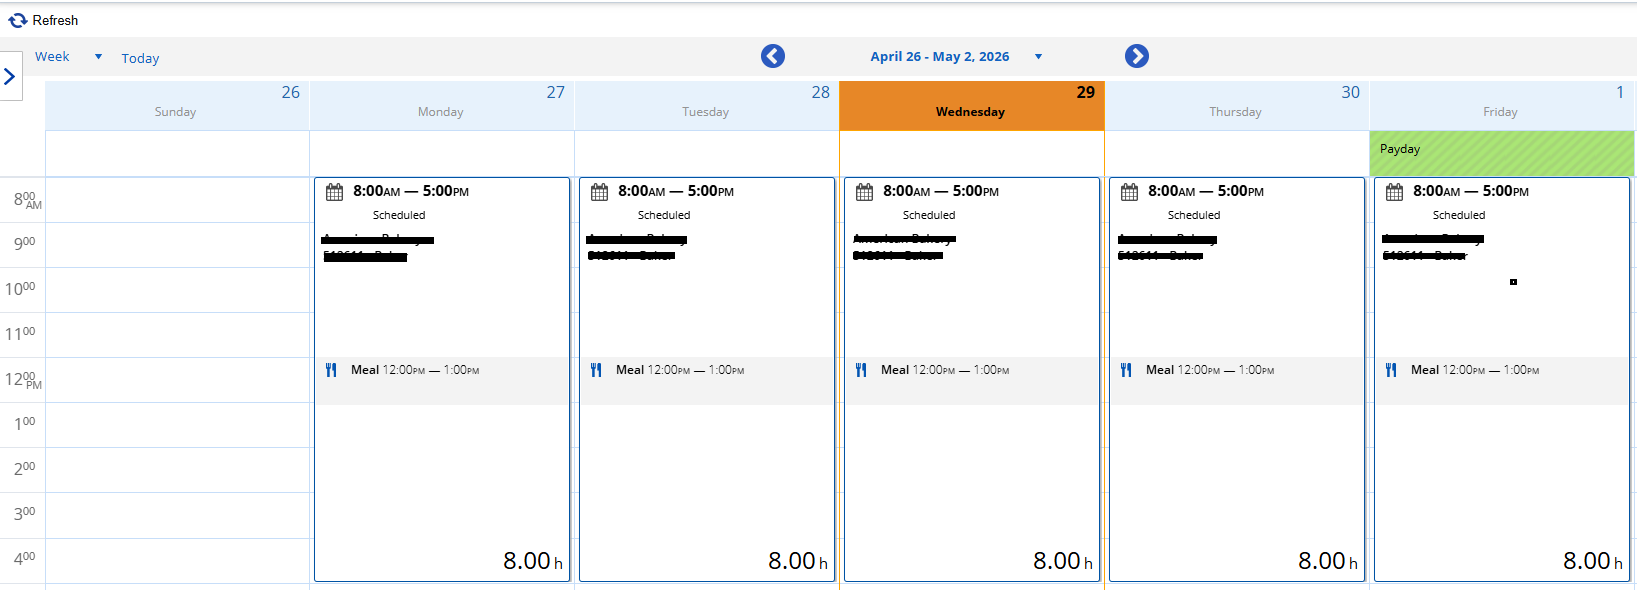
Task: Jump to Today
Action: (140, 58)
